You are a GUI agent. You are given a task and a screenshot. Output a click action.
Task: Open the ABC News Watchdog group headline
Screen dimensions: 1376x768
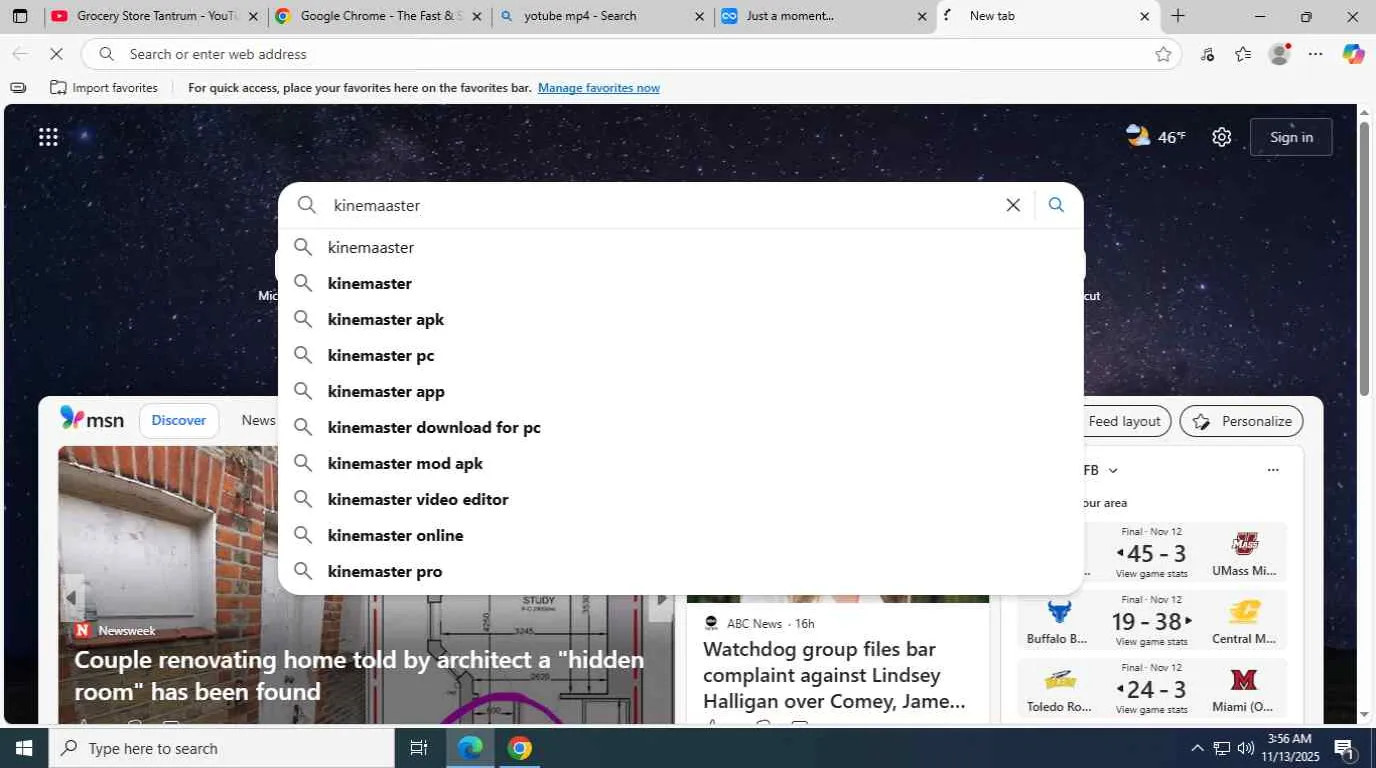[834, 675]
